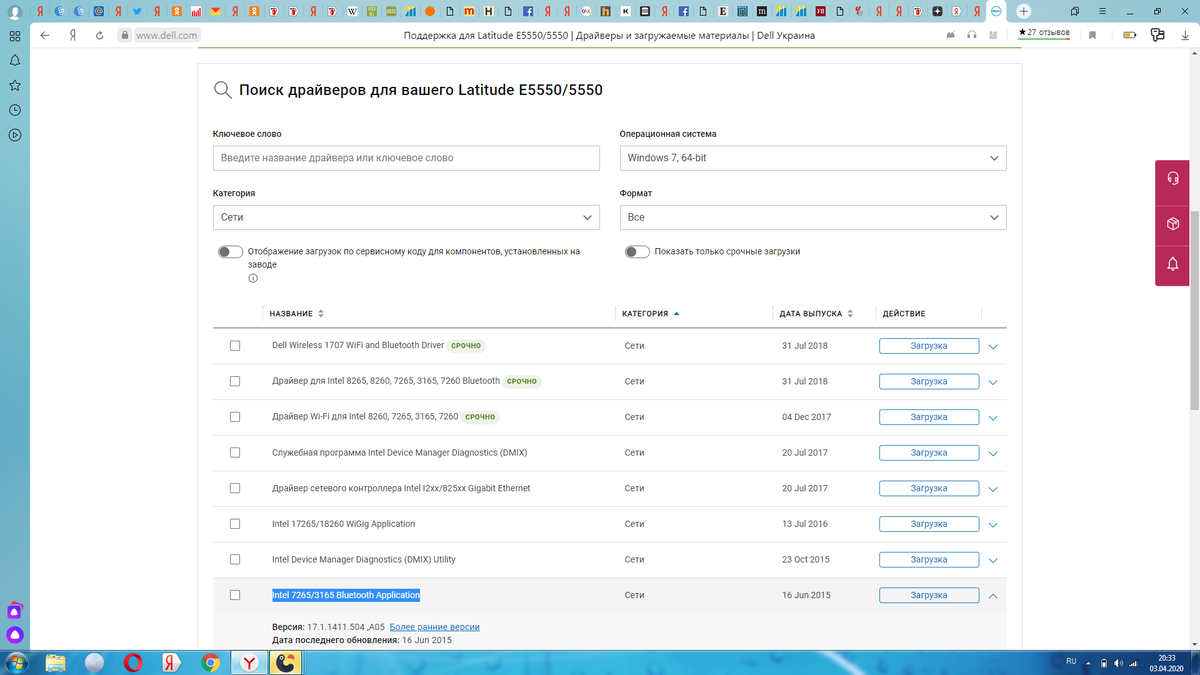Open Opera from the taskbar

[x=133, y=662]
